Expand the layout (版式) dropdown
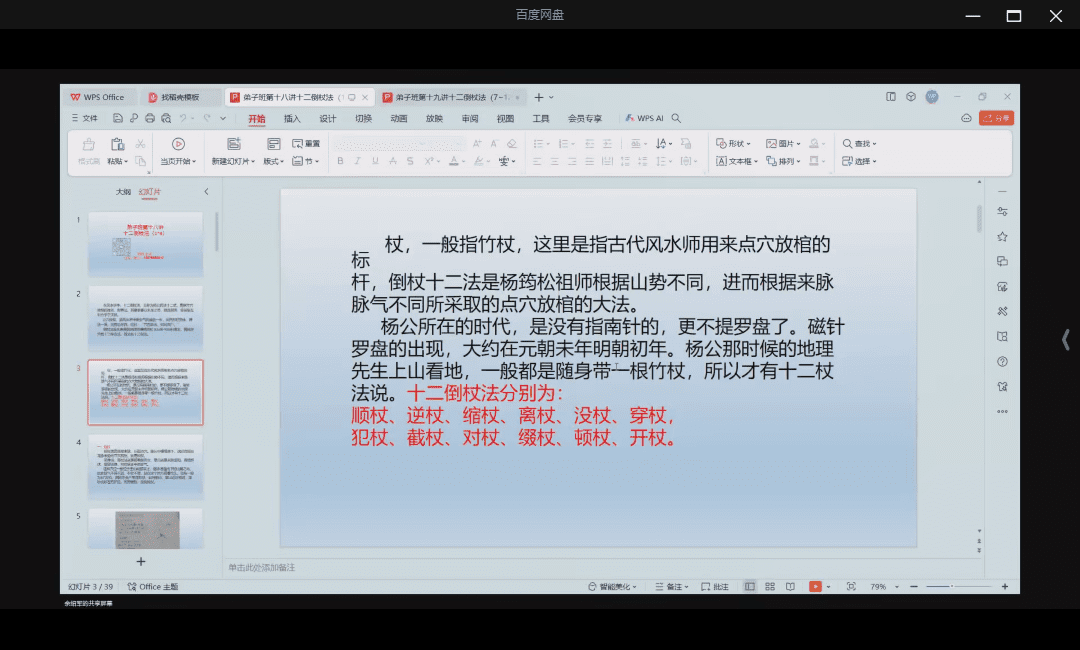This screenshot has width=1080, height=650. [x=273, y=161]
